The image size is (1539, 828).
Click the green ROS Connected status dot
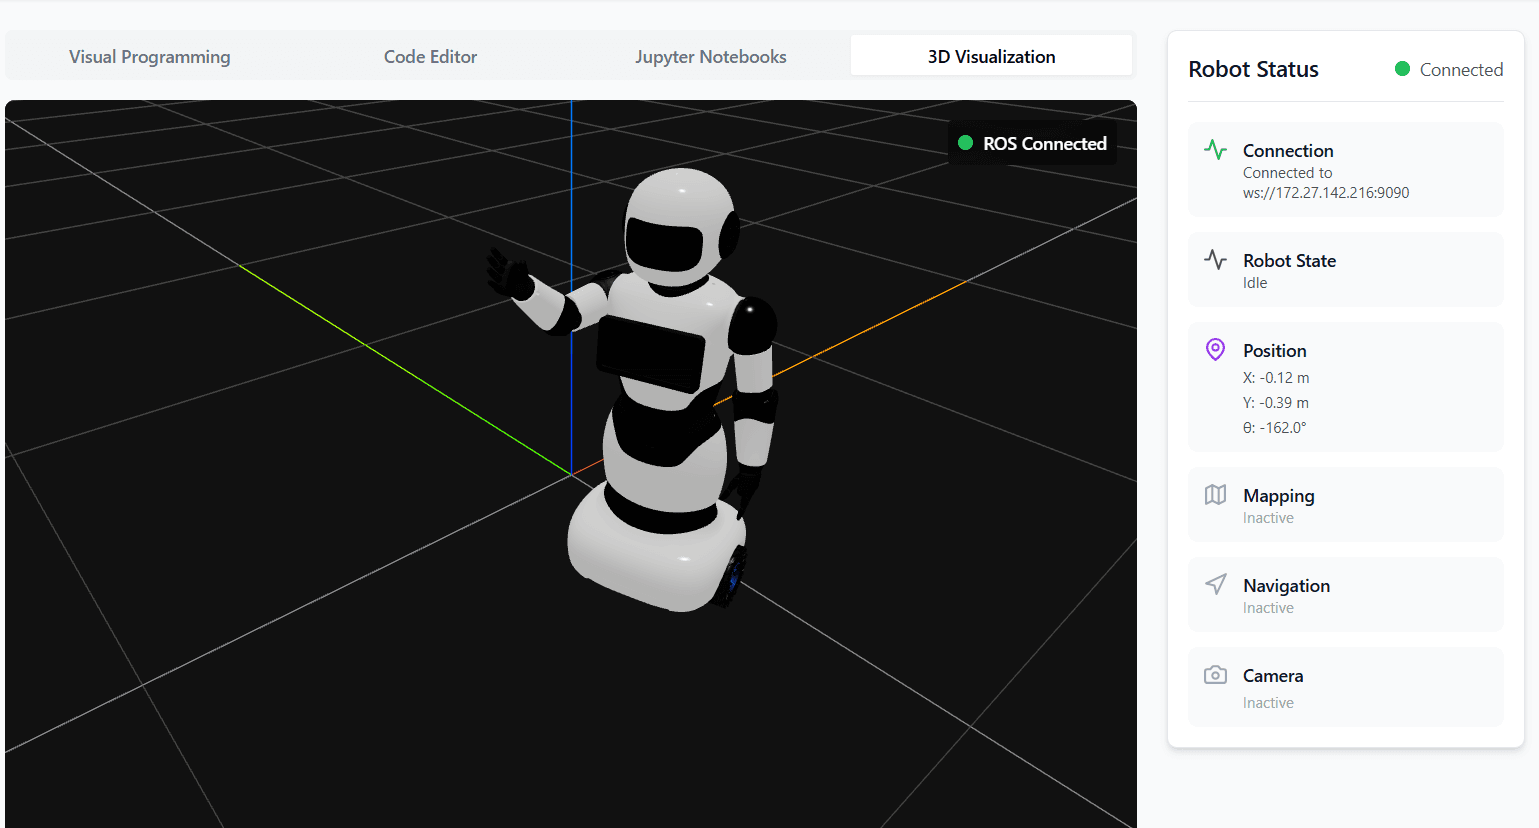coord(965,143)
